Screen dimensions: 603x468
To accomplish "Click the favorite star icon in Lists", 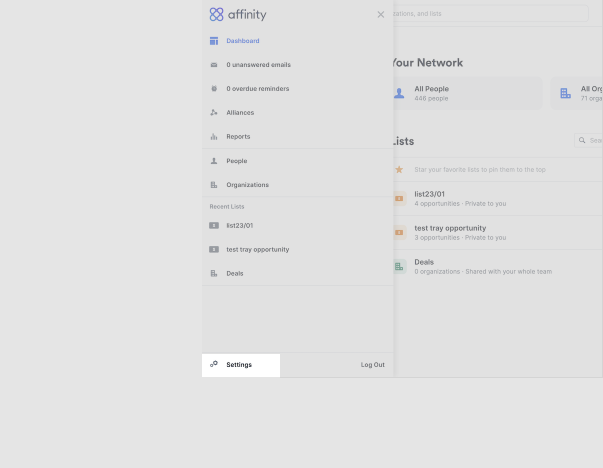I will (x=399, y=170).
